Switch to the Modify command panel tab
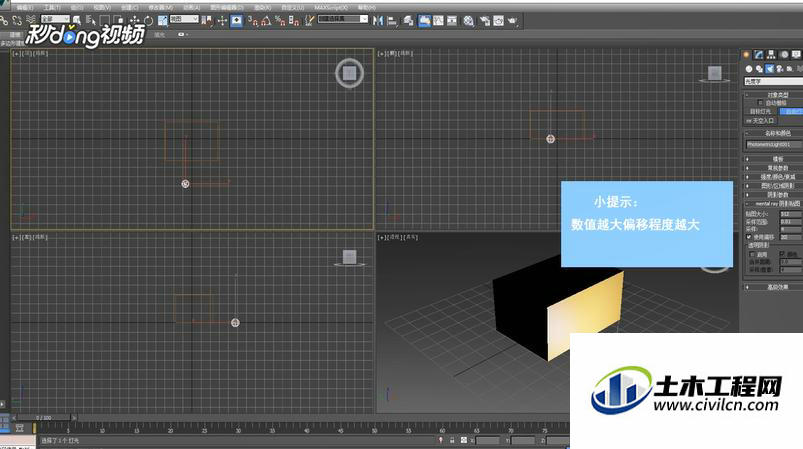The height and width of the screenshot is (449, 803). [758, 54]
